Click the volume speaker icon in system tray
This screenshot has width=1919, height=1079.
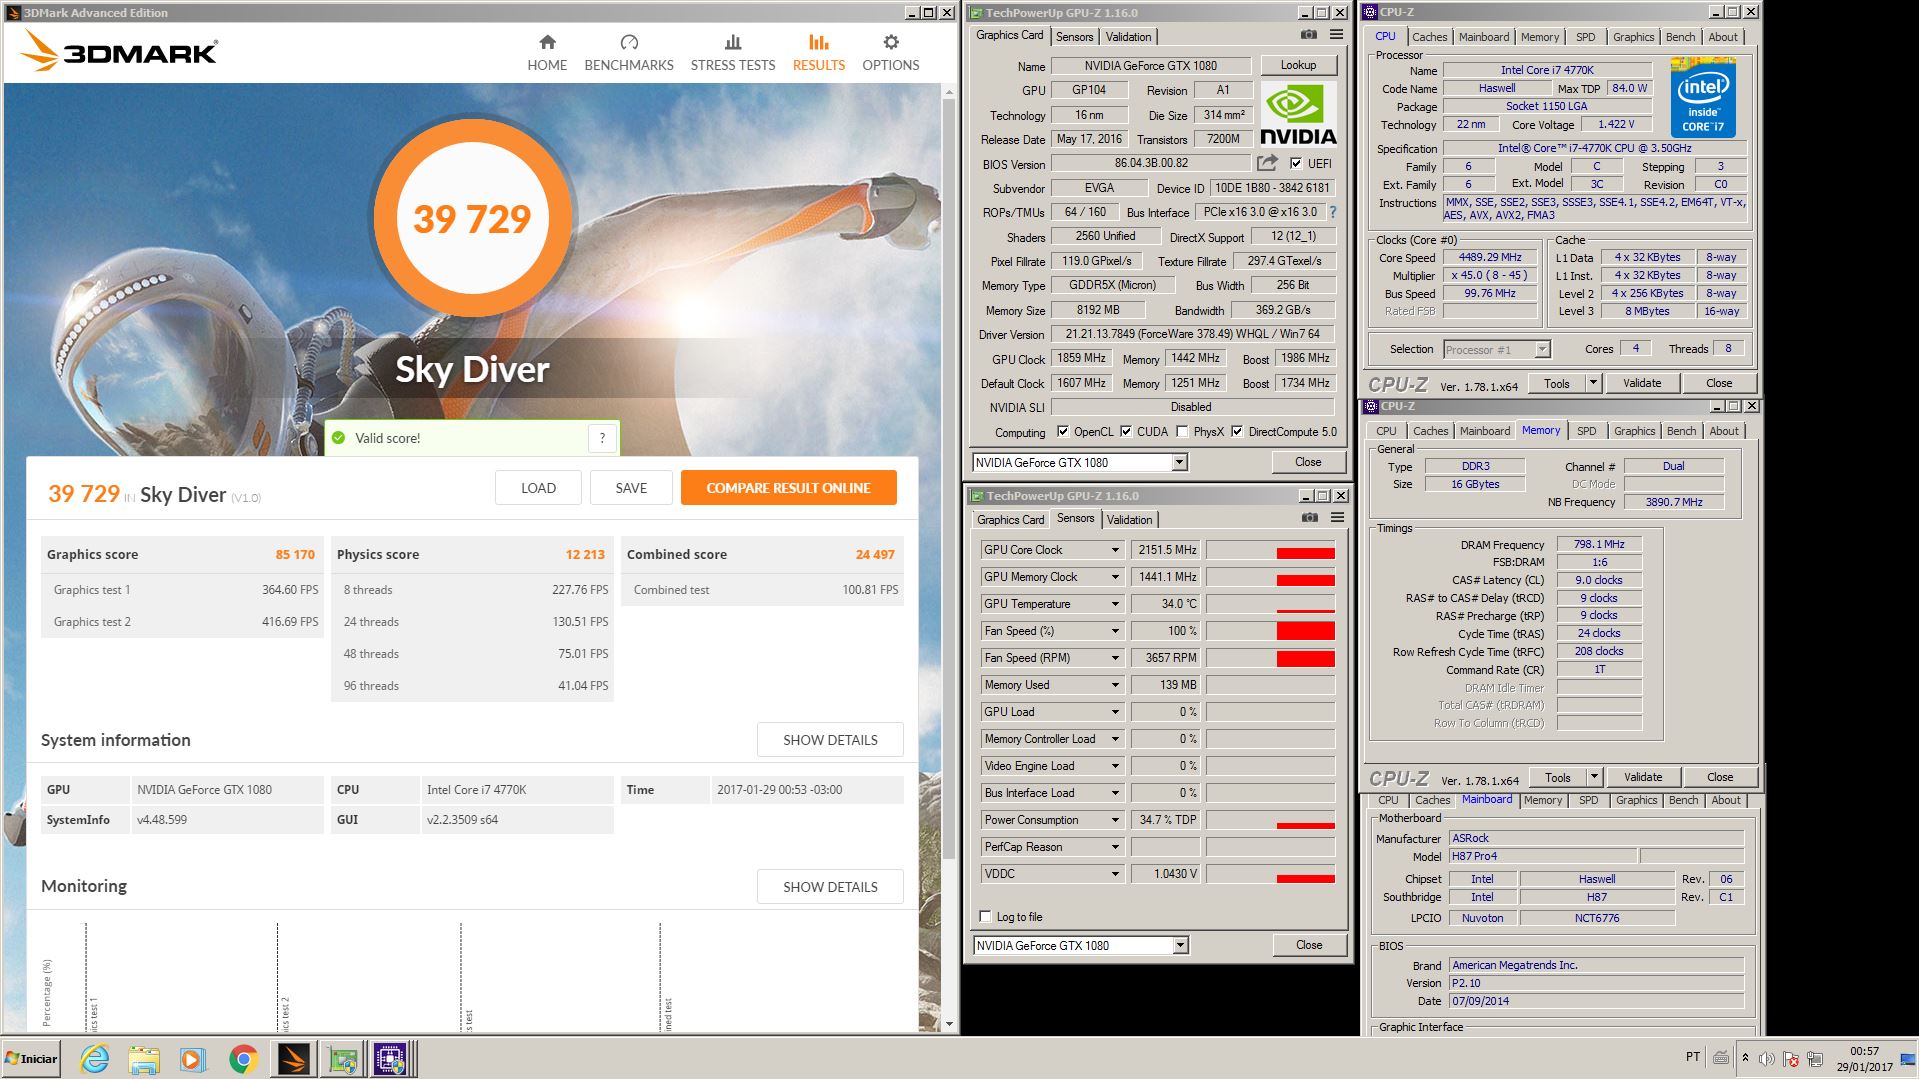click(x=1767, y=1058)
